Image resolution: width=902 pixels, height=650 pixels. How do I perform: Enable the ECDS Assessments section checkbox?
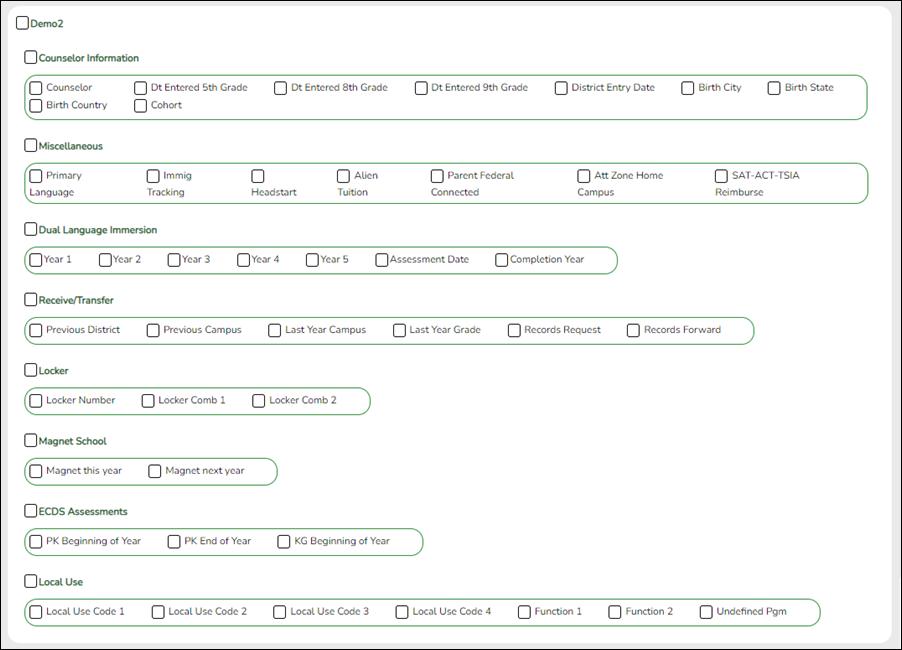pos(30,511)
